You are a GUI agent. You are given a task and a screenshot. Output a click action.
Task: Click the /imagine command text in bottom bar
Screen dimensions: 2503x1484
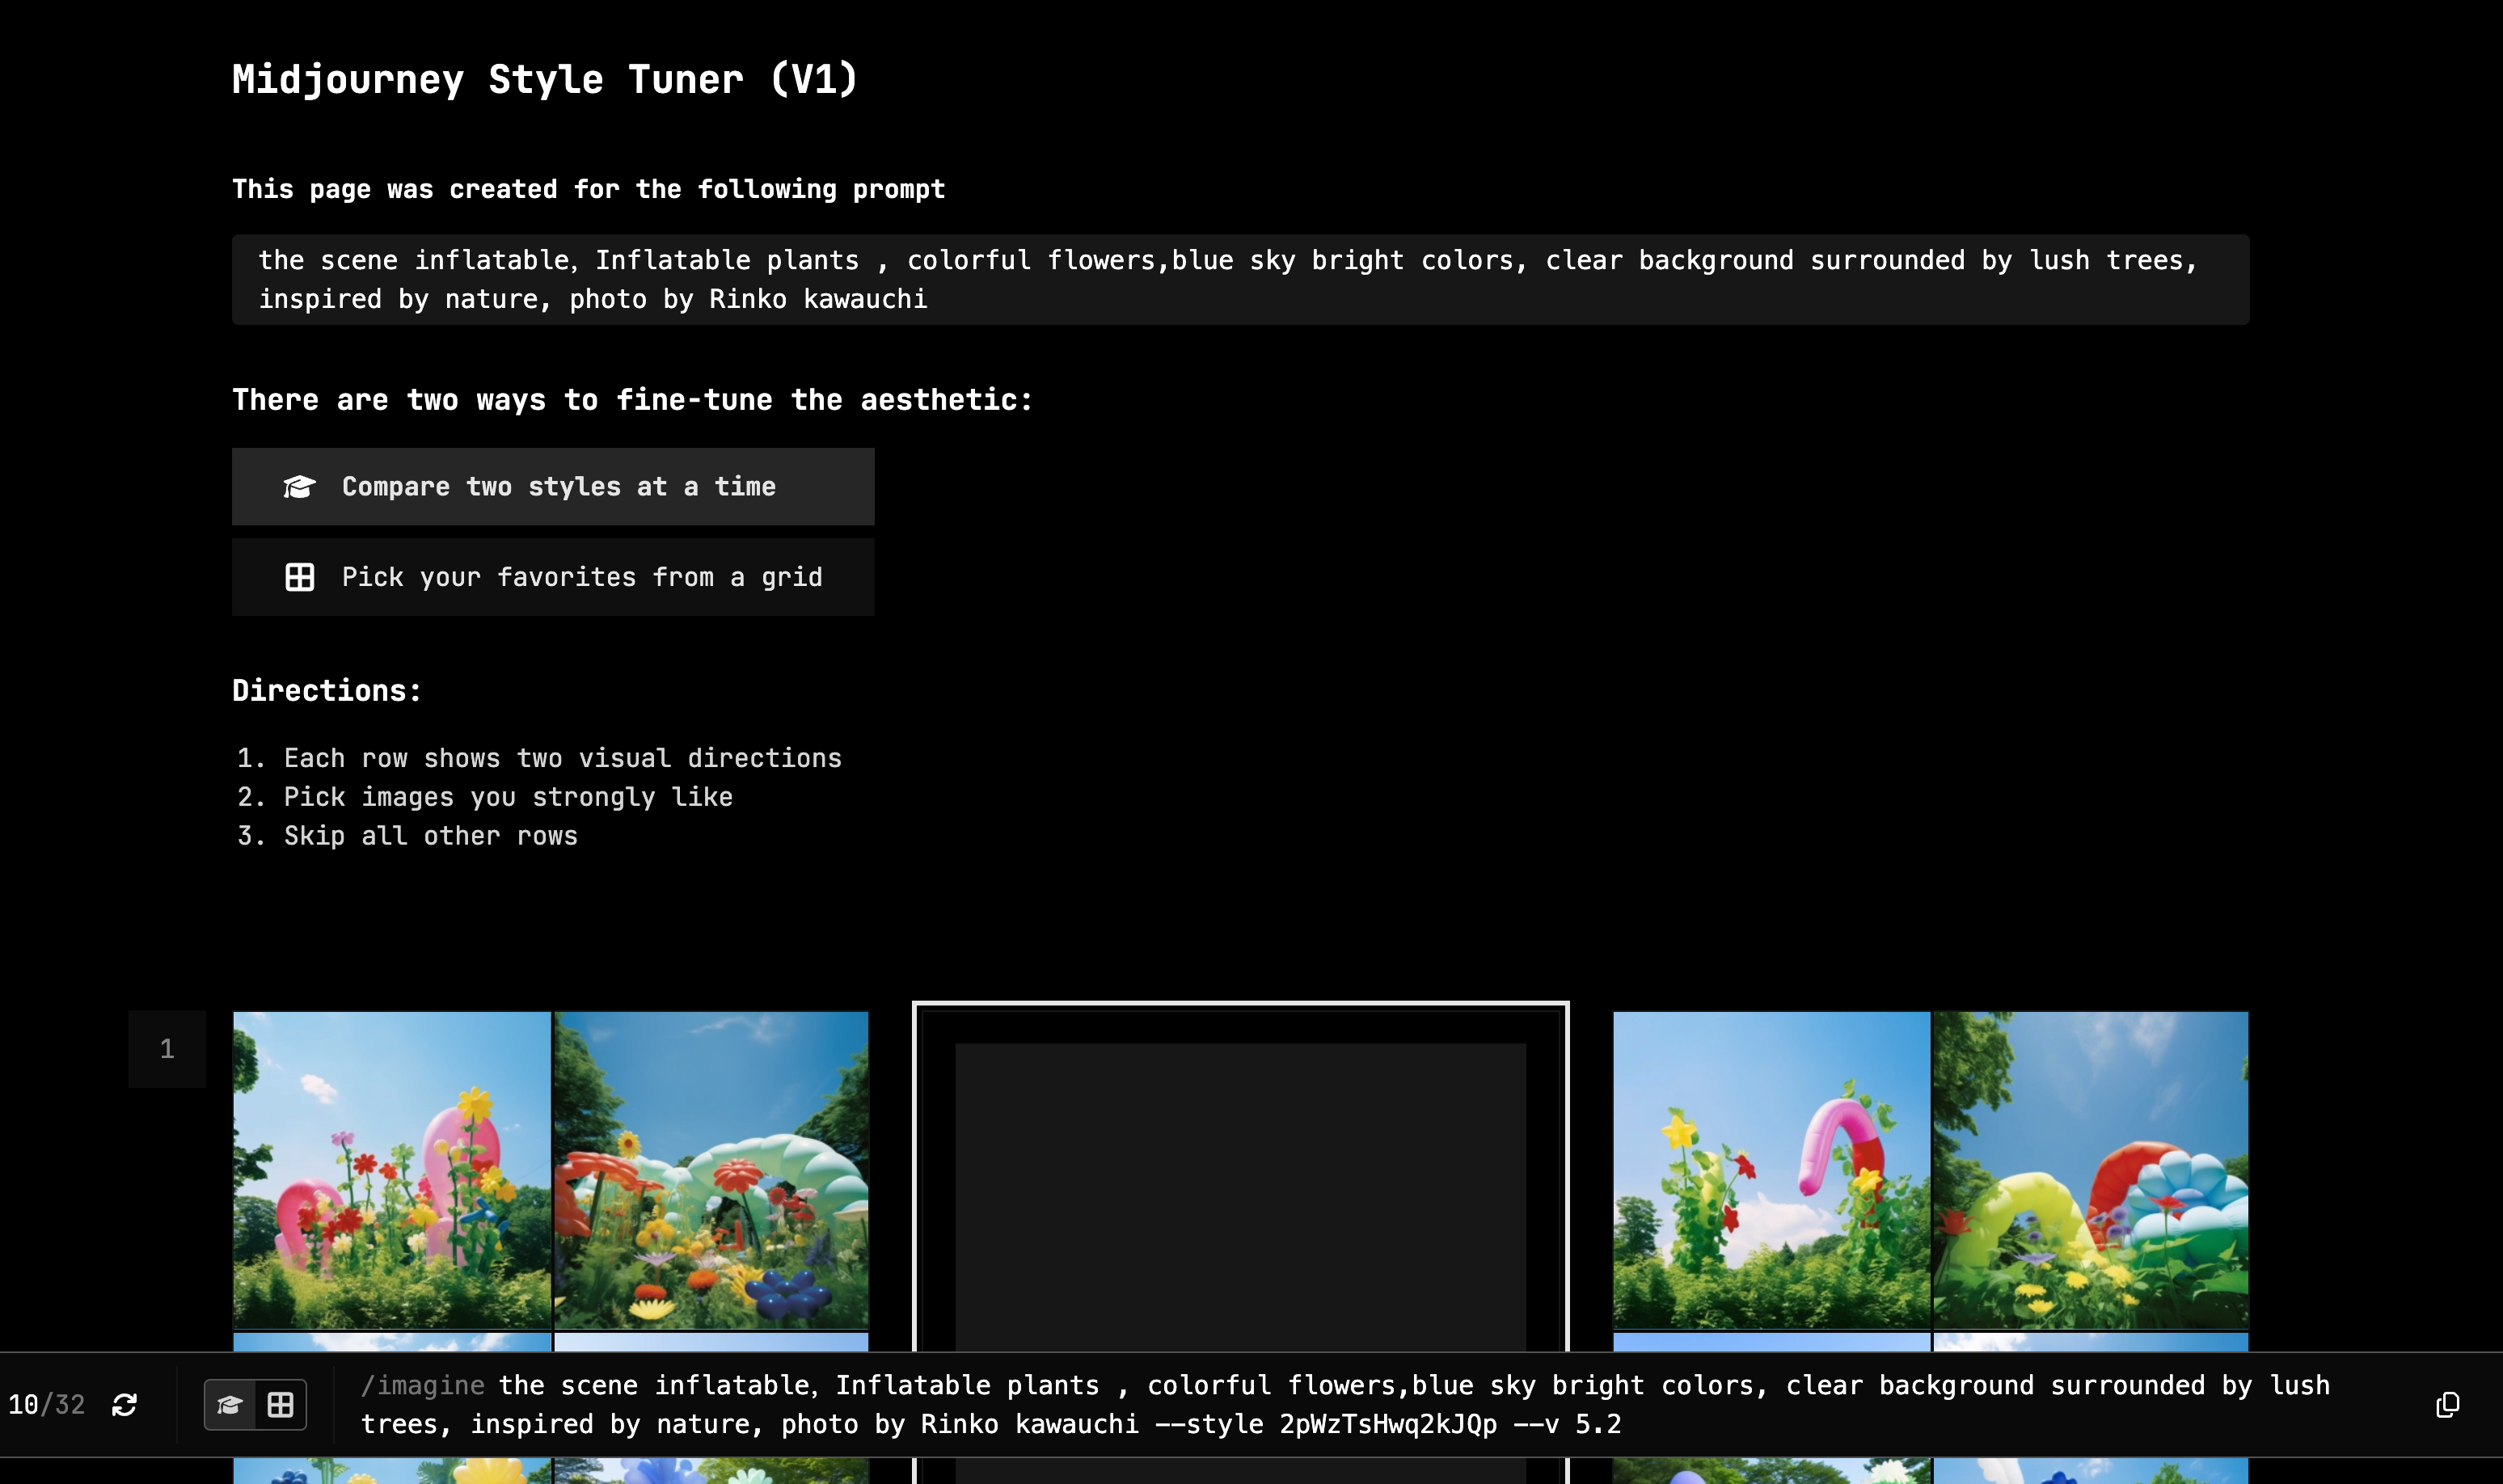click(423, 1386)
